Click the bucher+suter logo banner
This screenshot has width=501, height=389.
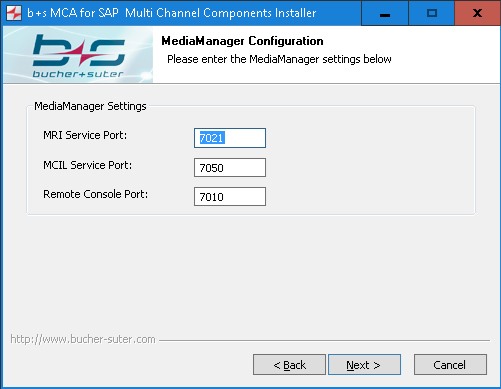[78, 55]
